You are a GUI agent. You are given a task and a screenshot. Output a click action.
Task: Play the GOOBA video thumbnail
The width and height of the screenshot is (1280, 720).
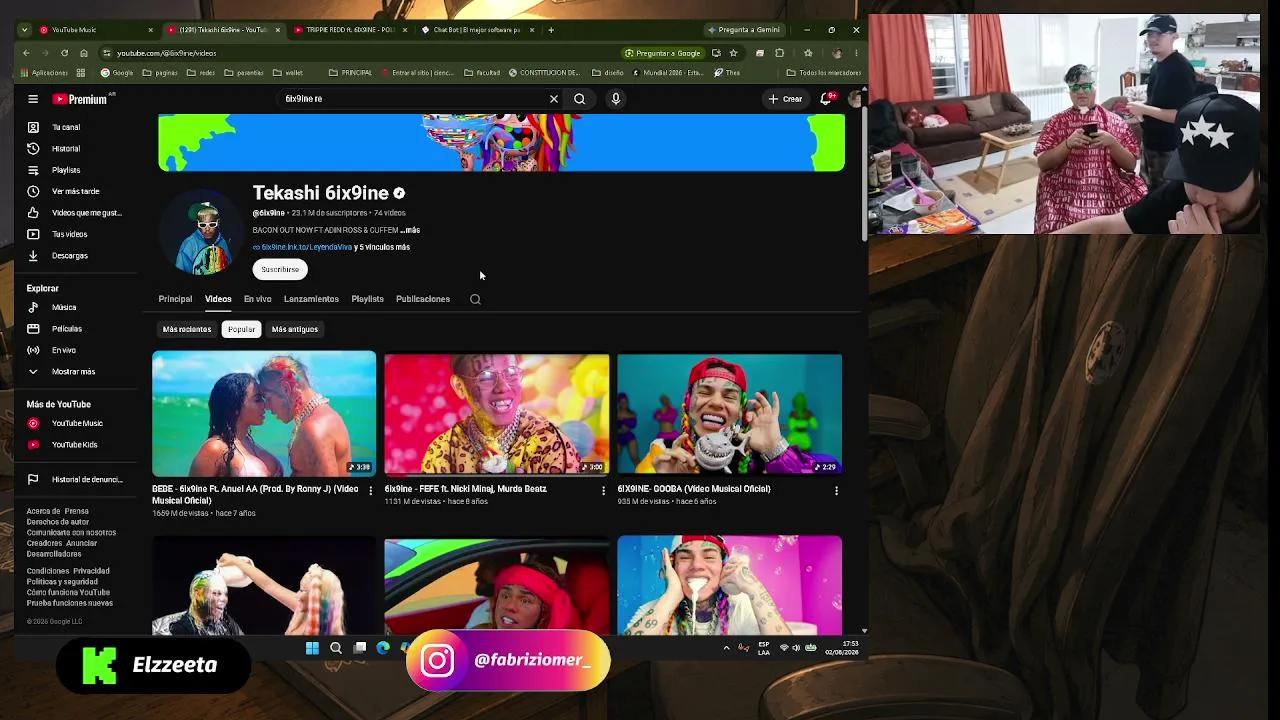729,413
